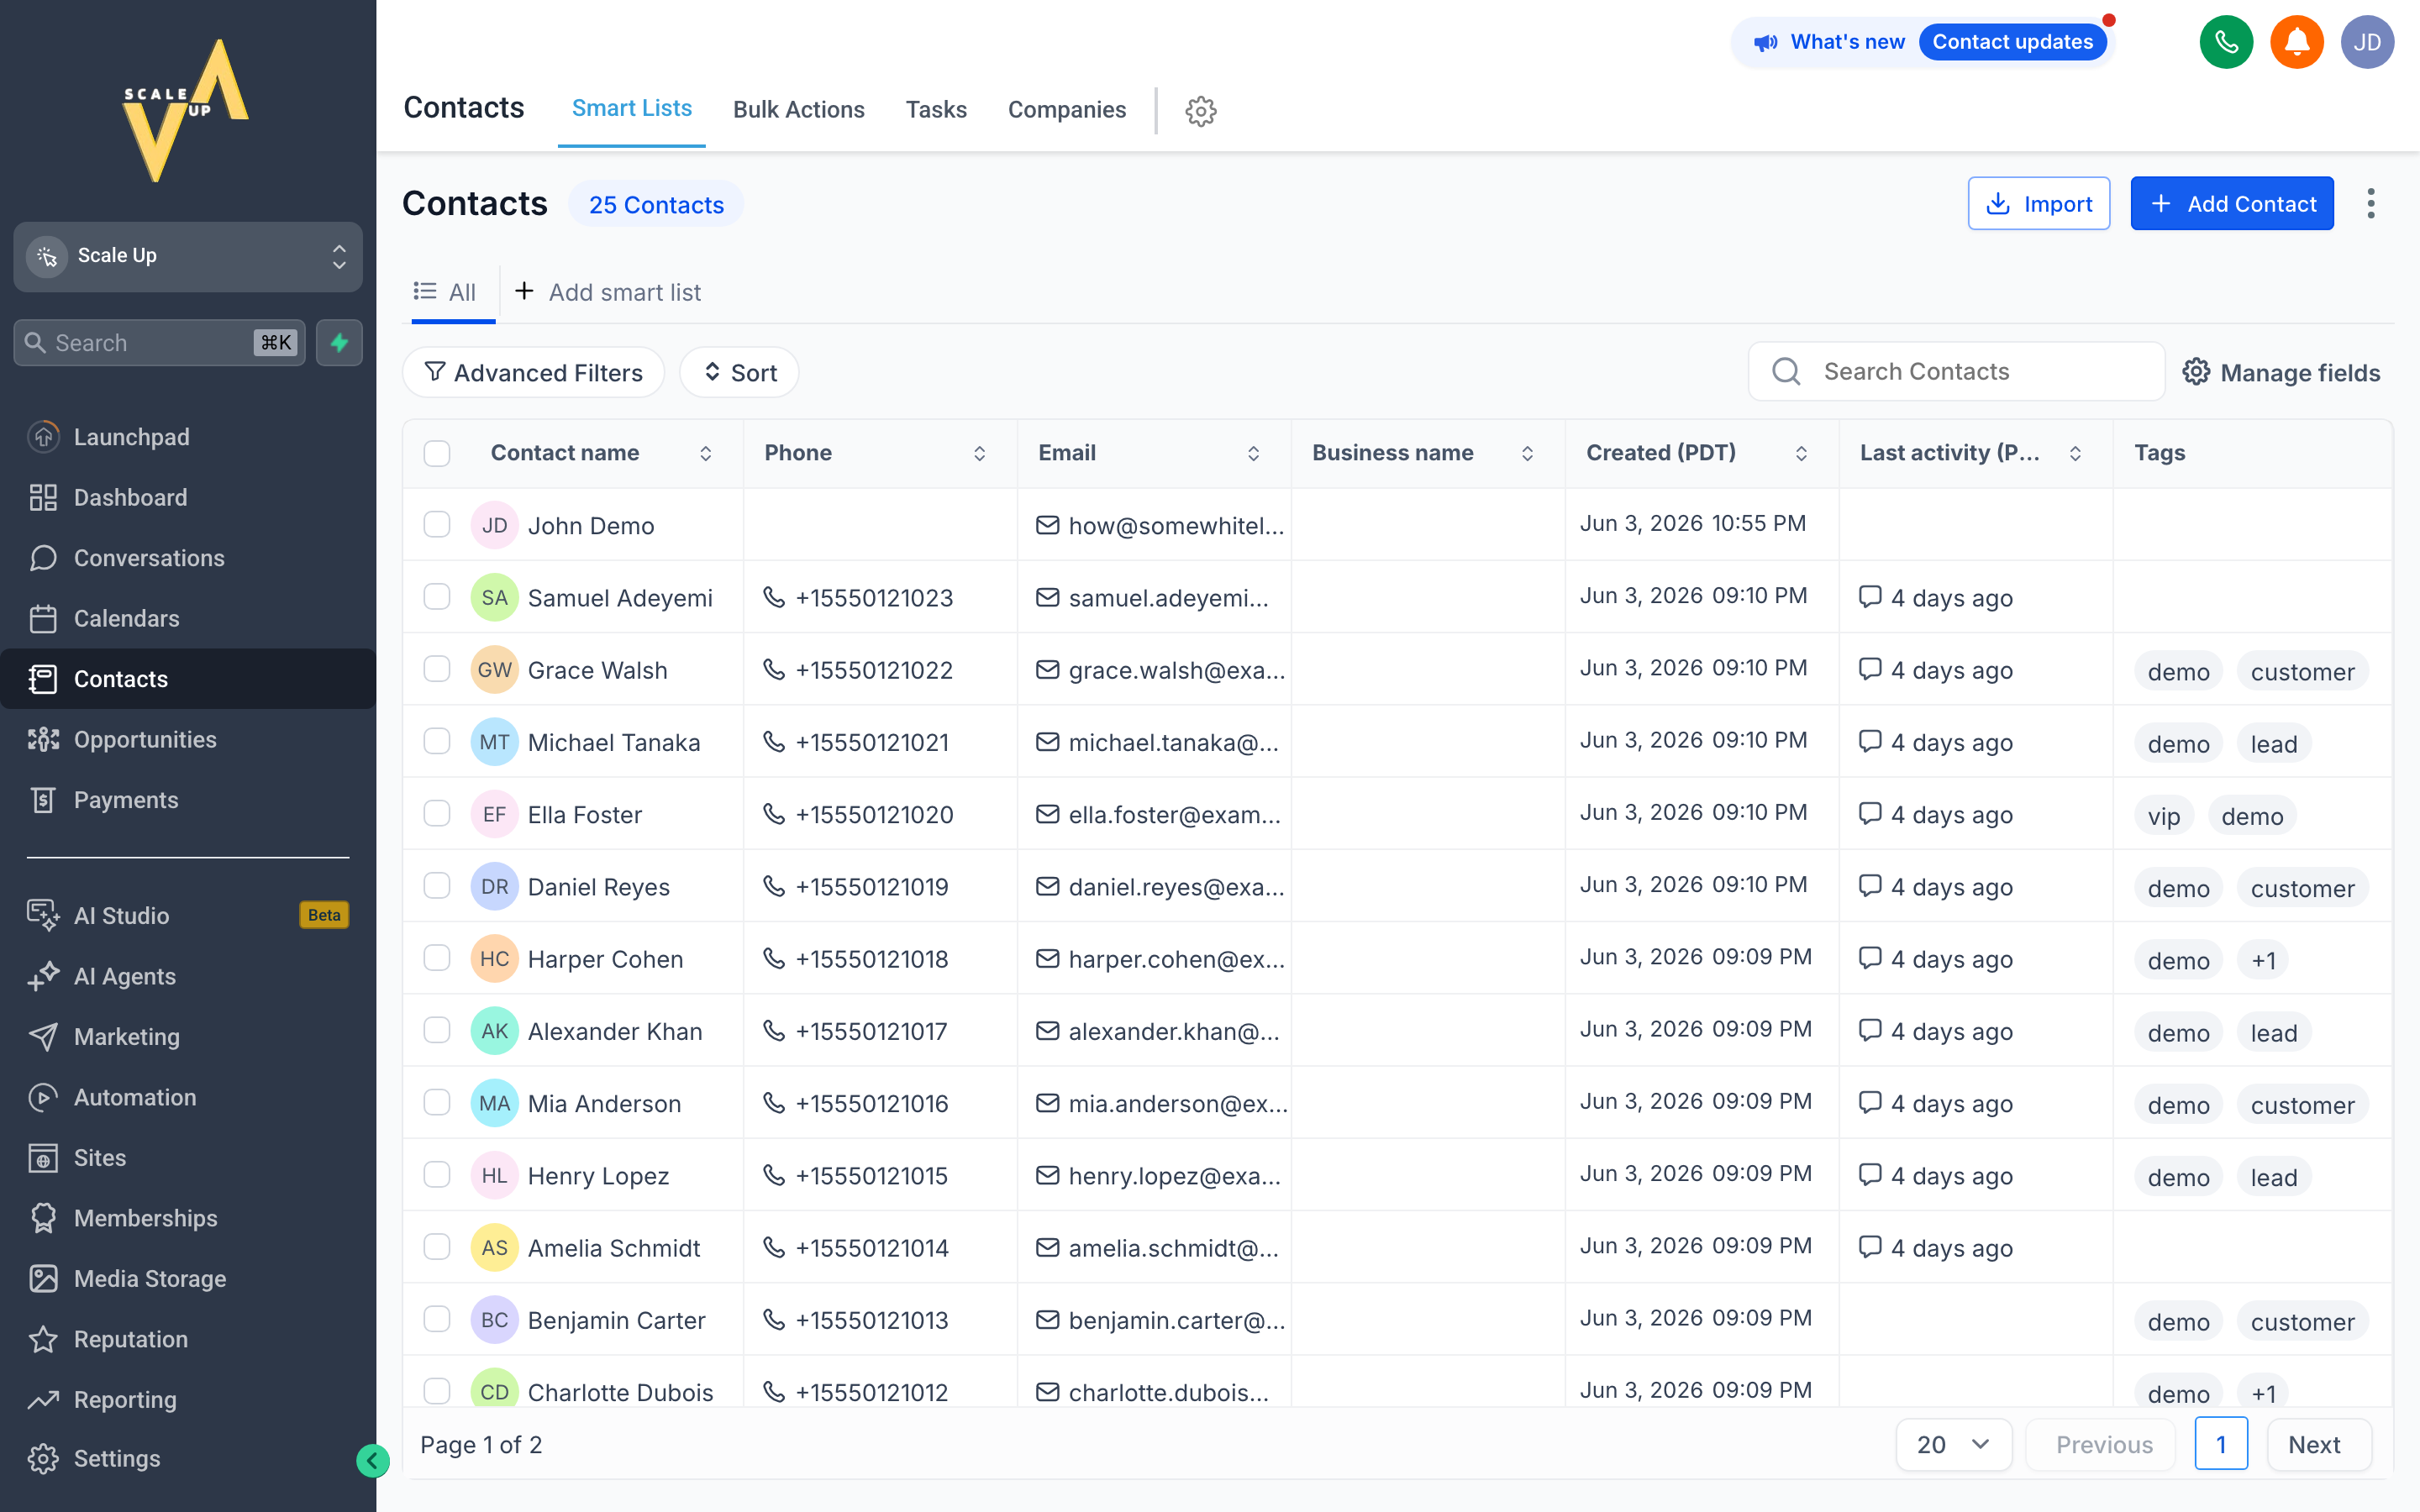Open Opportunities in sidebar
The width and height of the screenshot is (2420, 1512).
(x=188, y=739)
